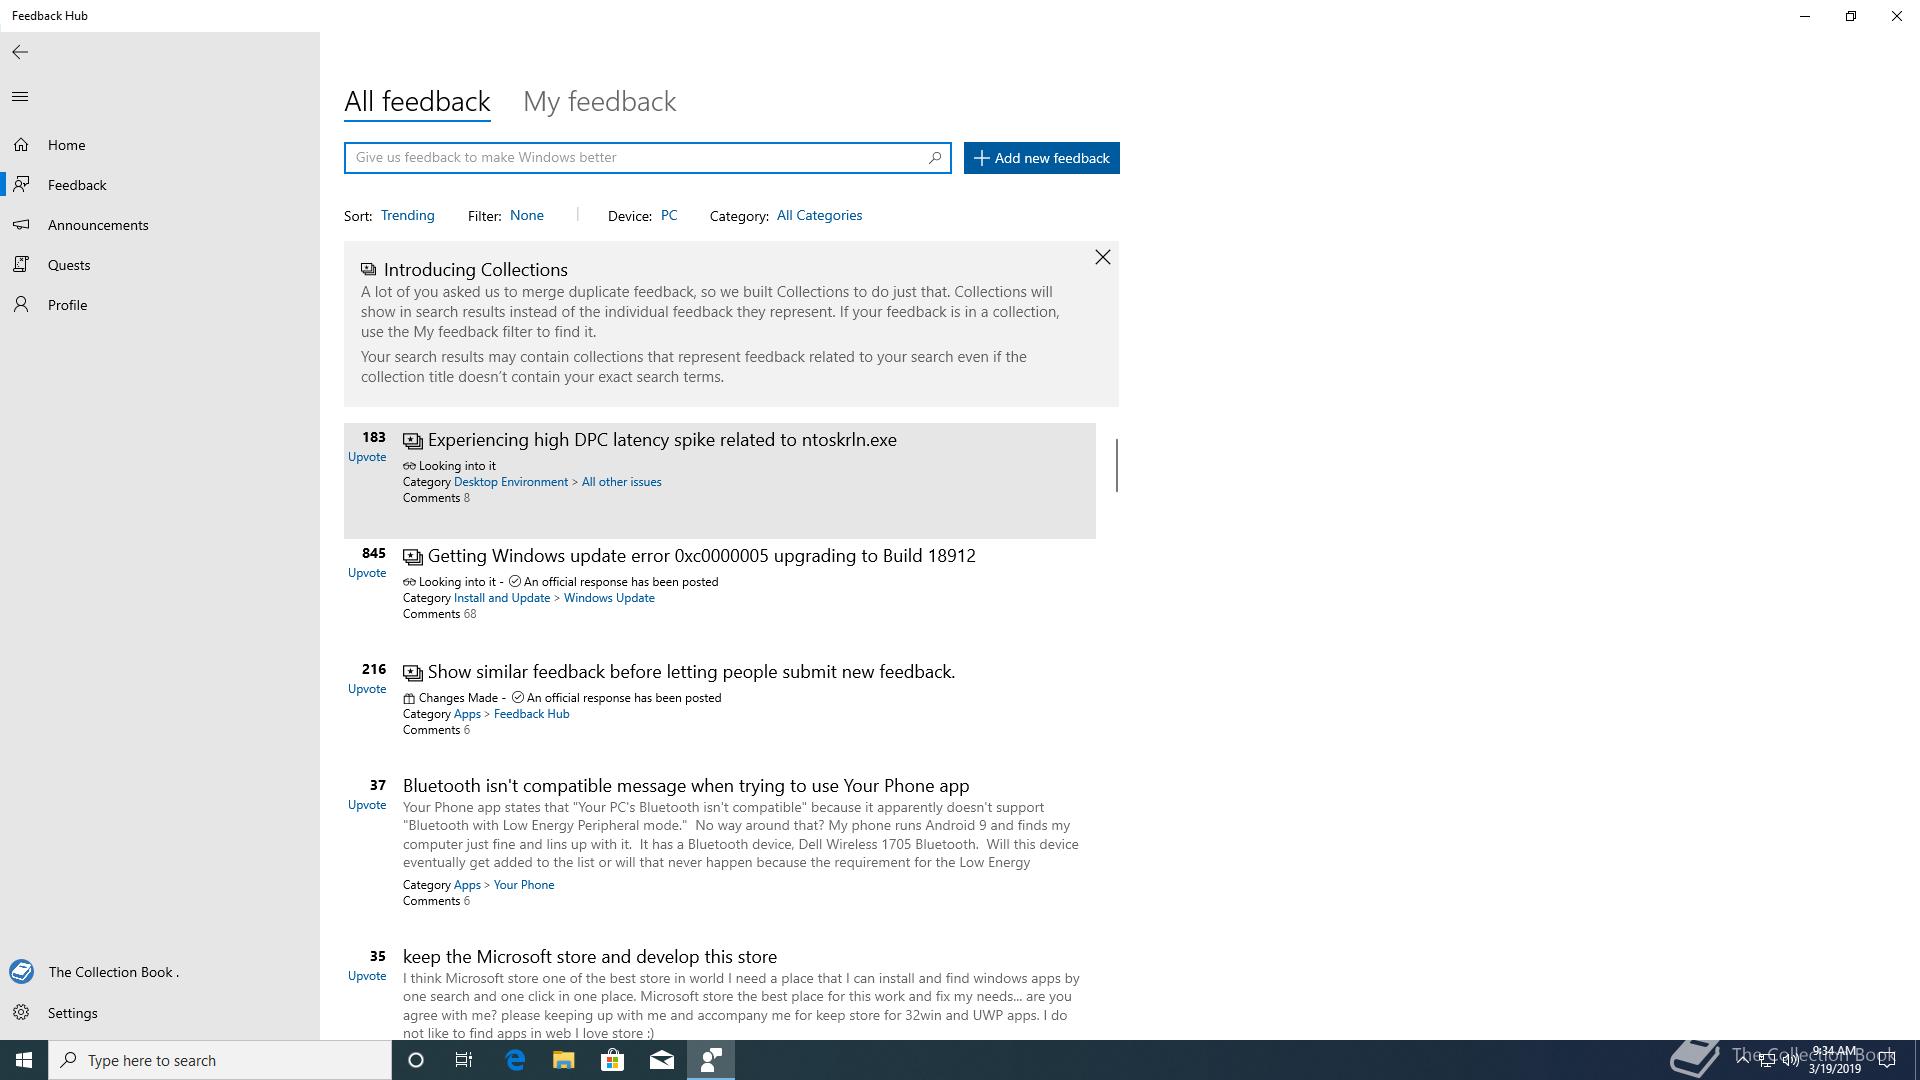Open the Sort Trending dropdown
This screenshot has height=1080, width=1920.
coord(407,216)
